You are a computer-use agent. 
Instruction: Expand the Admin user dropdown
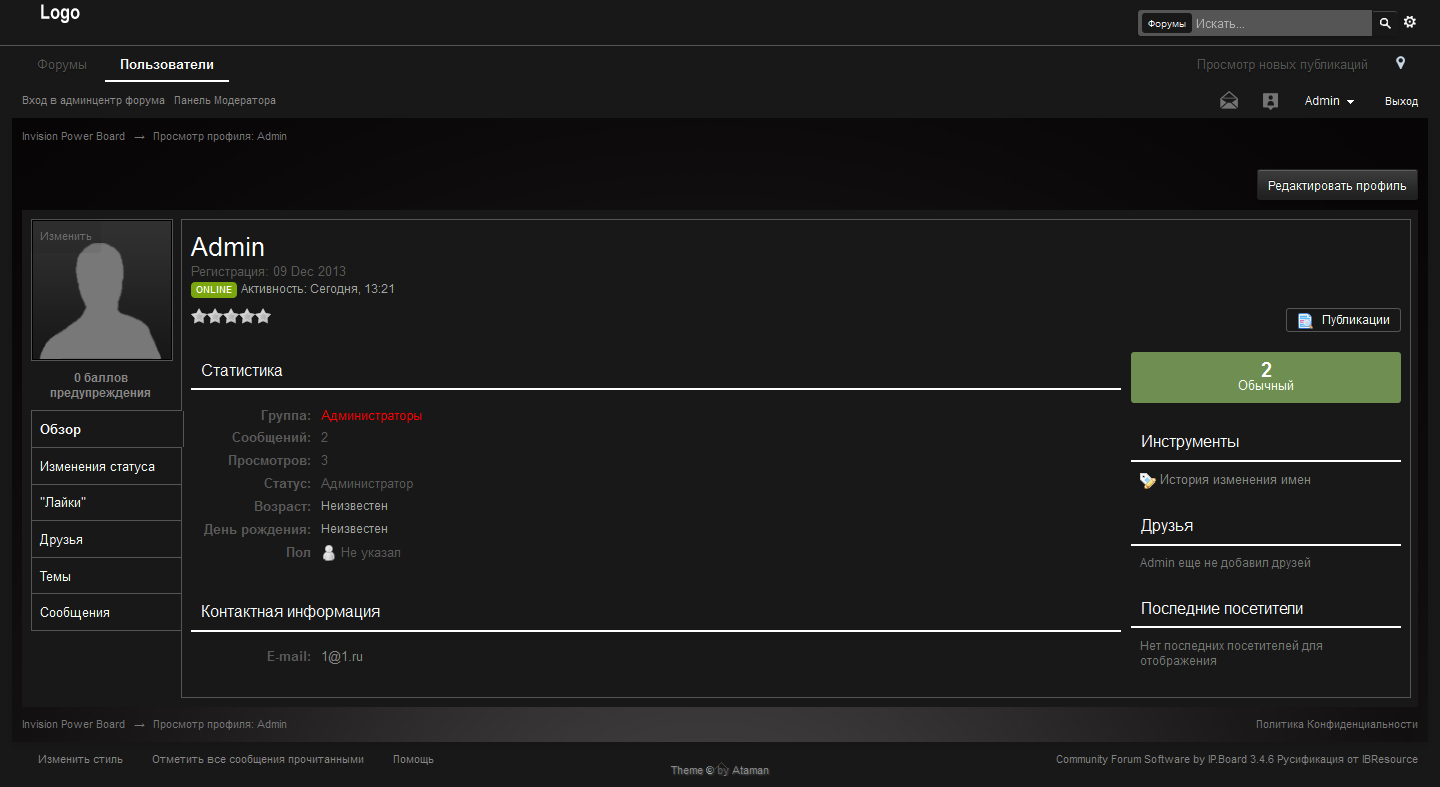tap(1329, 101)
